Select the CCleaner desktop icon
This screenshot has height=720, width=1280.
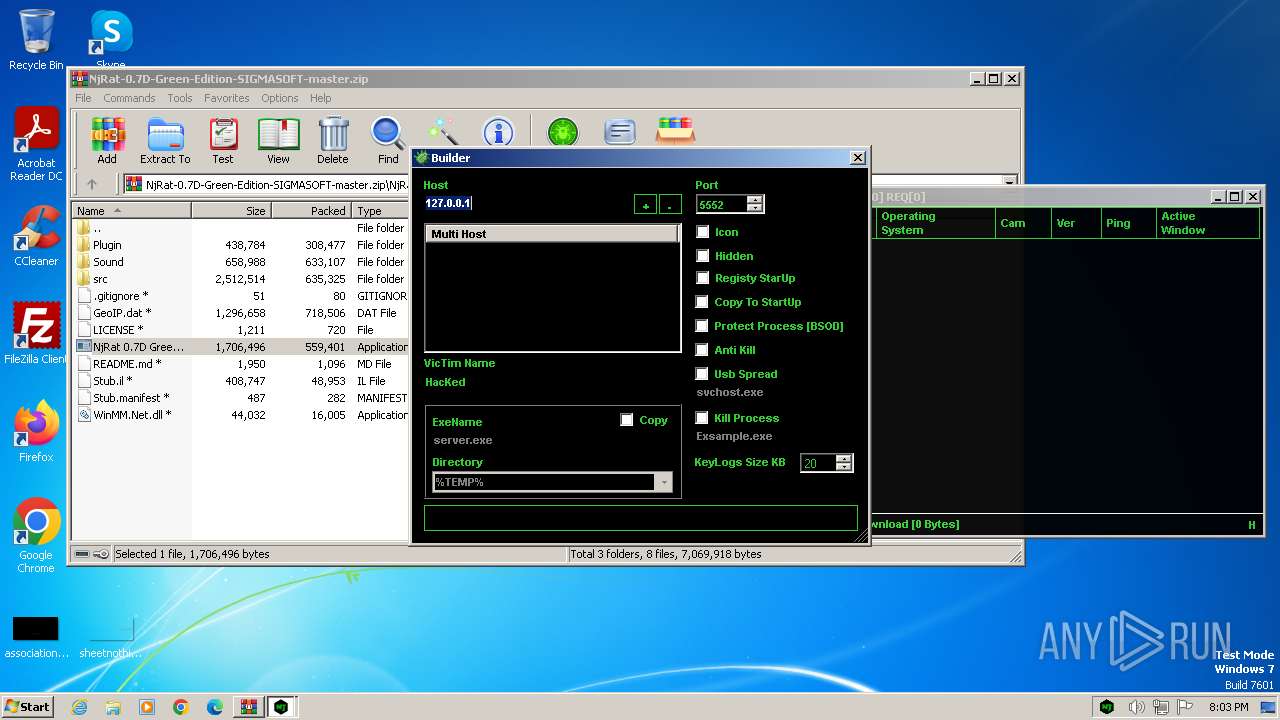[x=36, y=236]
